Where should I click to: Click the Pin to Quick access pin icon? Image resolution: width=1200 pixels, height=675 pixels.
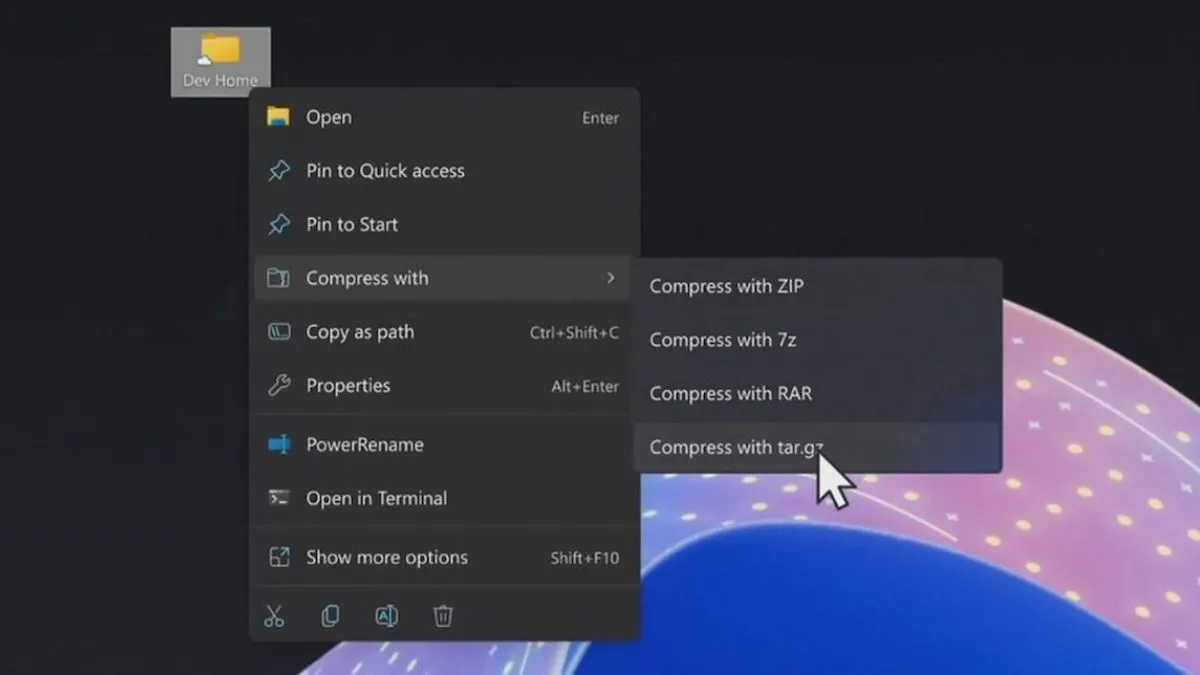point(281,170)
